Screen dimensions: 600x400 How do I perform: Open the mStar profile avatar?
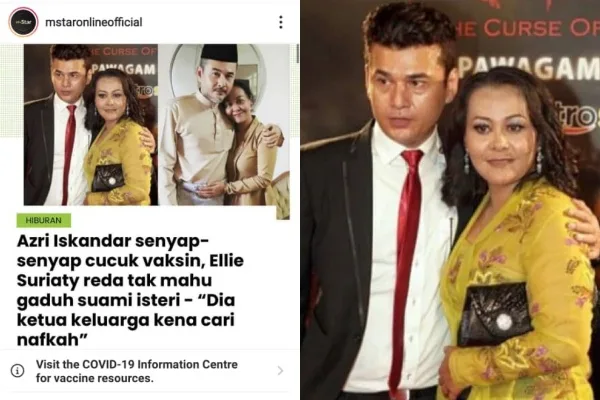point(23,22)
